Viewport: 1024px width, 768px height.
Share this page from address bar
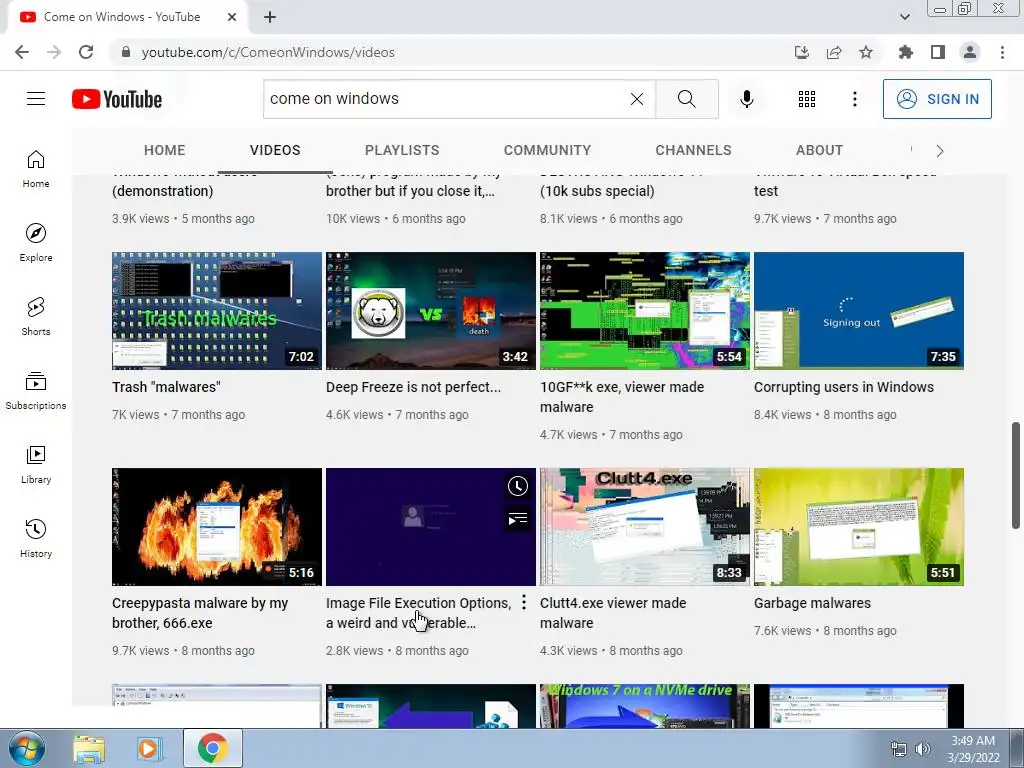834,52
